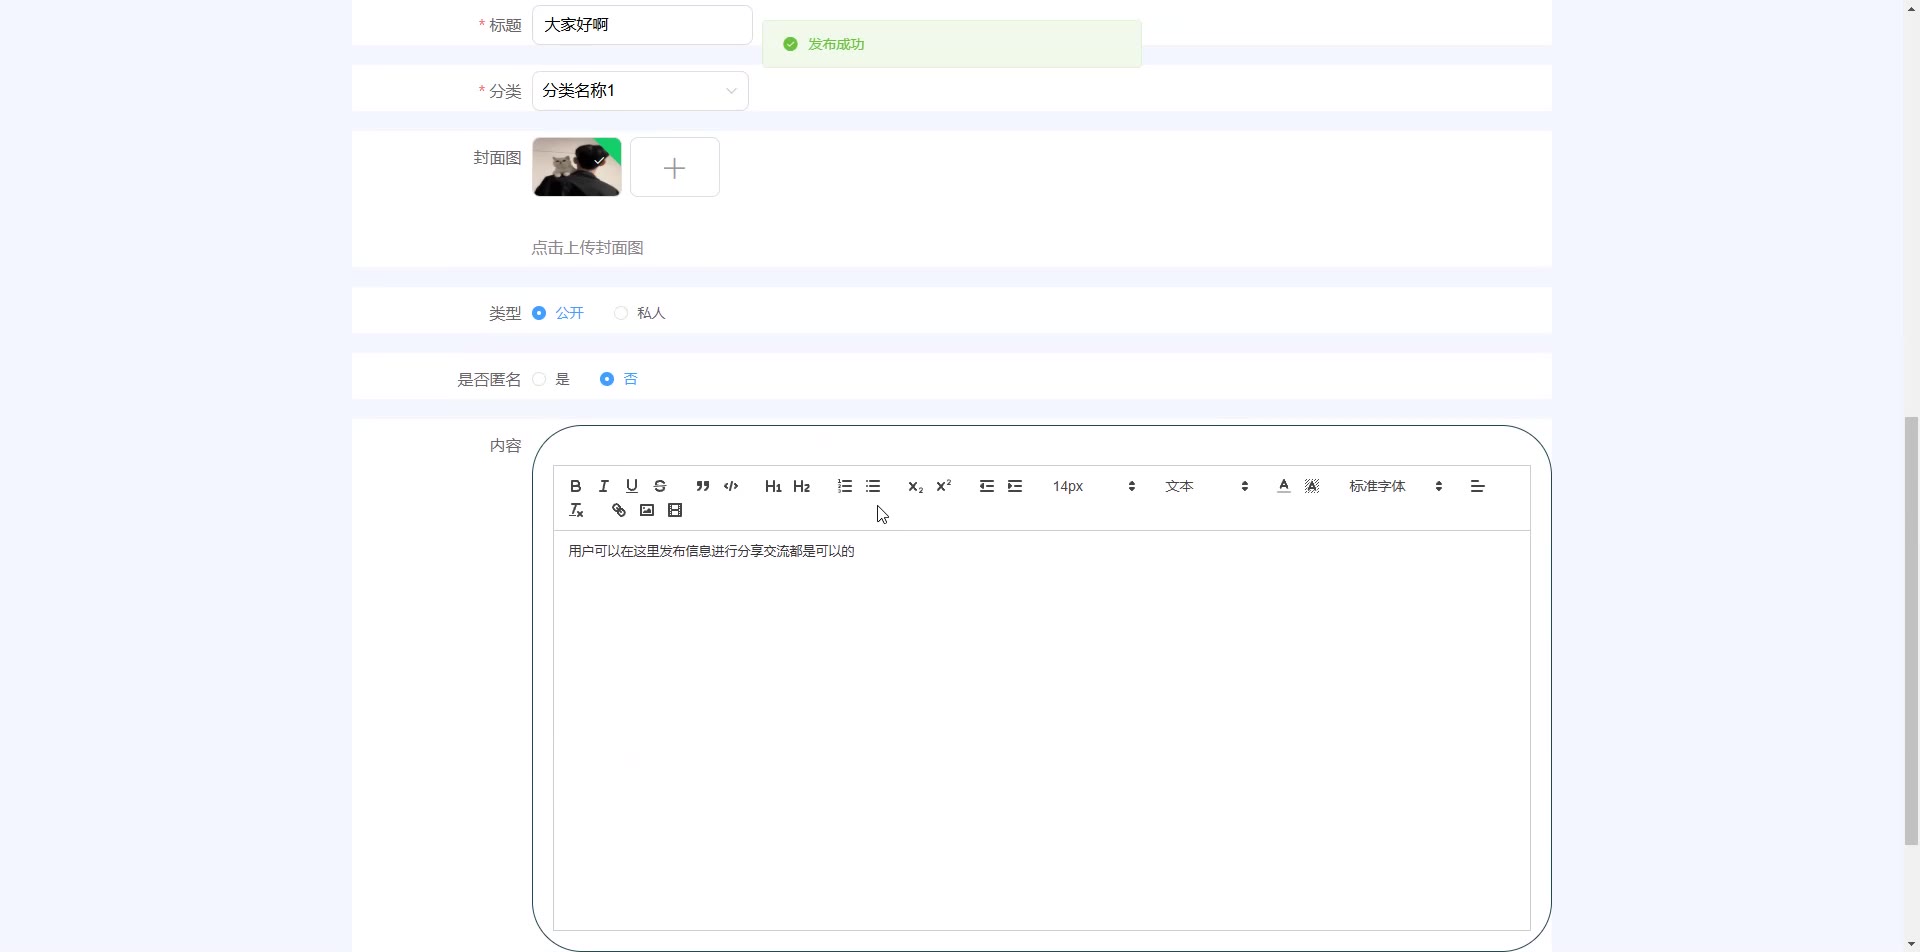1920x952 pixels.
Task: Open the text background color picker
Action: pos(1312,486)
